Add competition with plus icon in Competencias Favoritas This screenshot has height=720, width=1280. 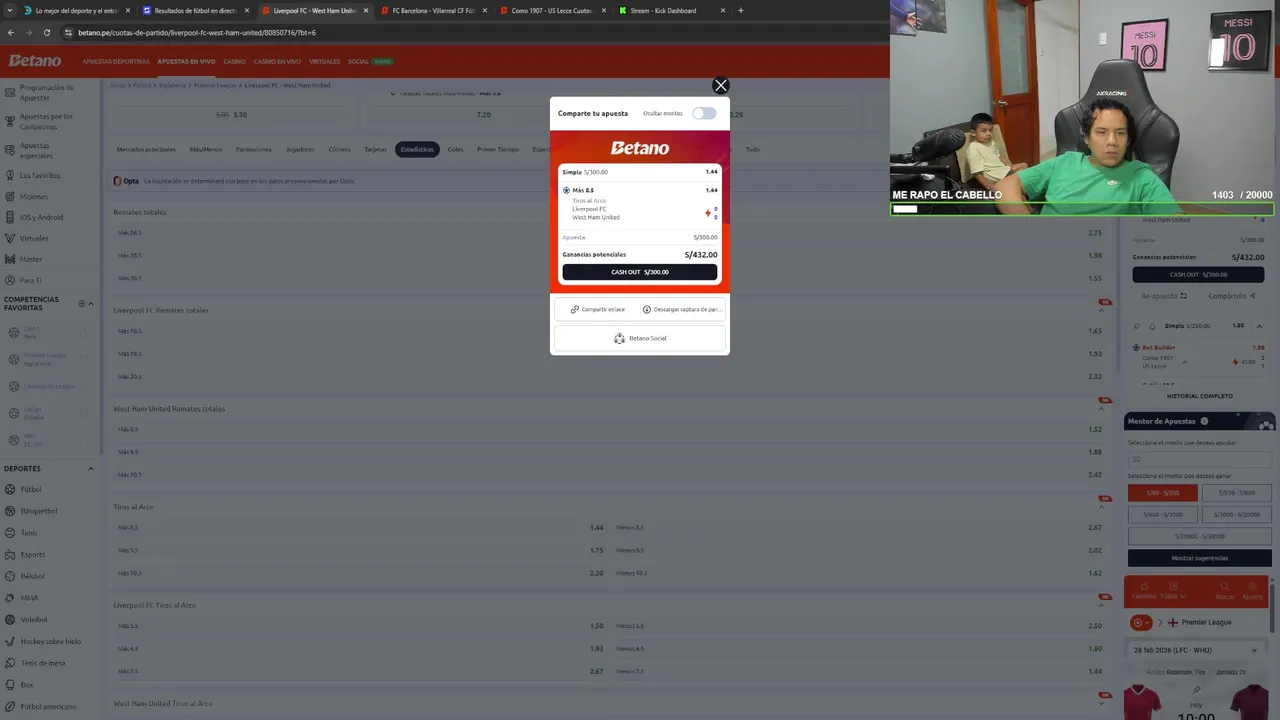[x=82, y=303]
